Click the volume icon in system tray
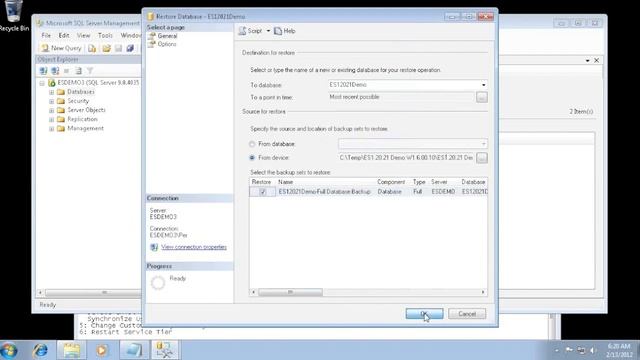Image resolution: width=640 pixels, height=360 pixels. pyautogui.click(x=593, y=350)
